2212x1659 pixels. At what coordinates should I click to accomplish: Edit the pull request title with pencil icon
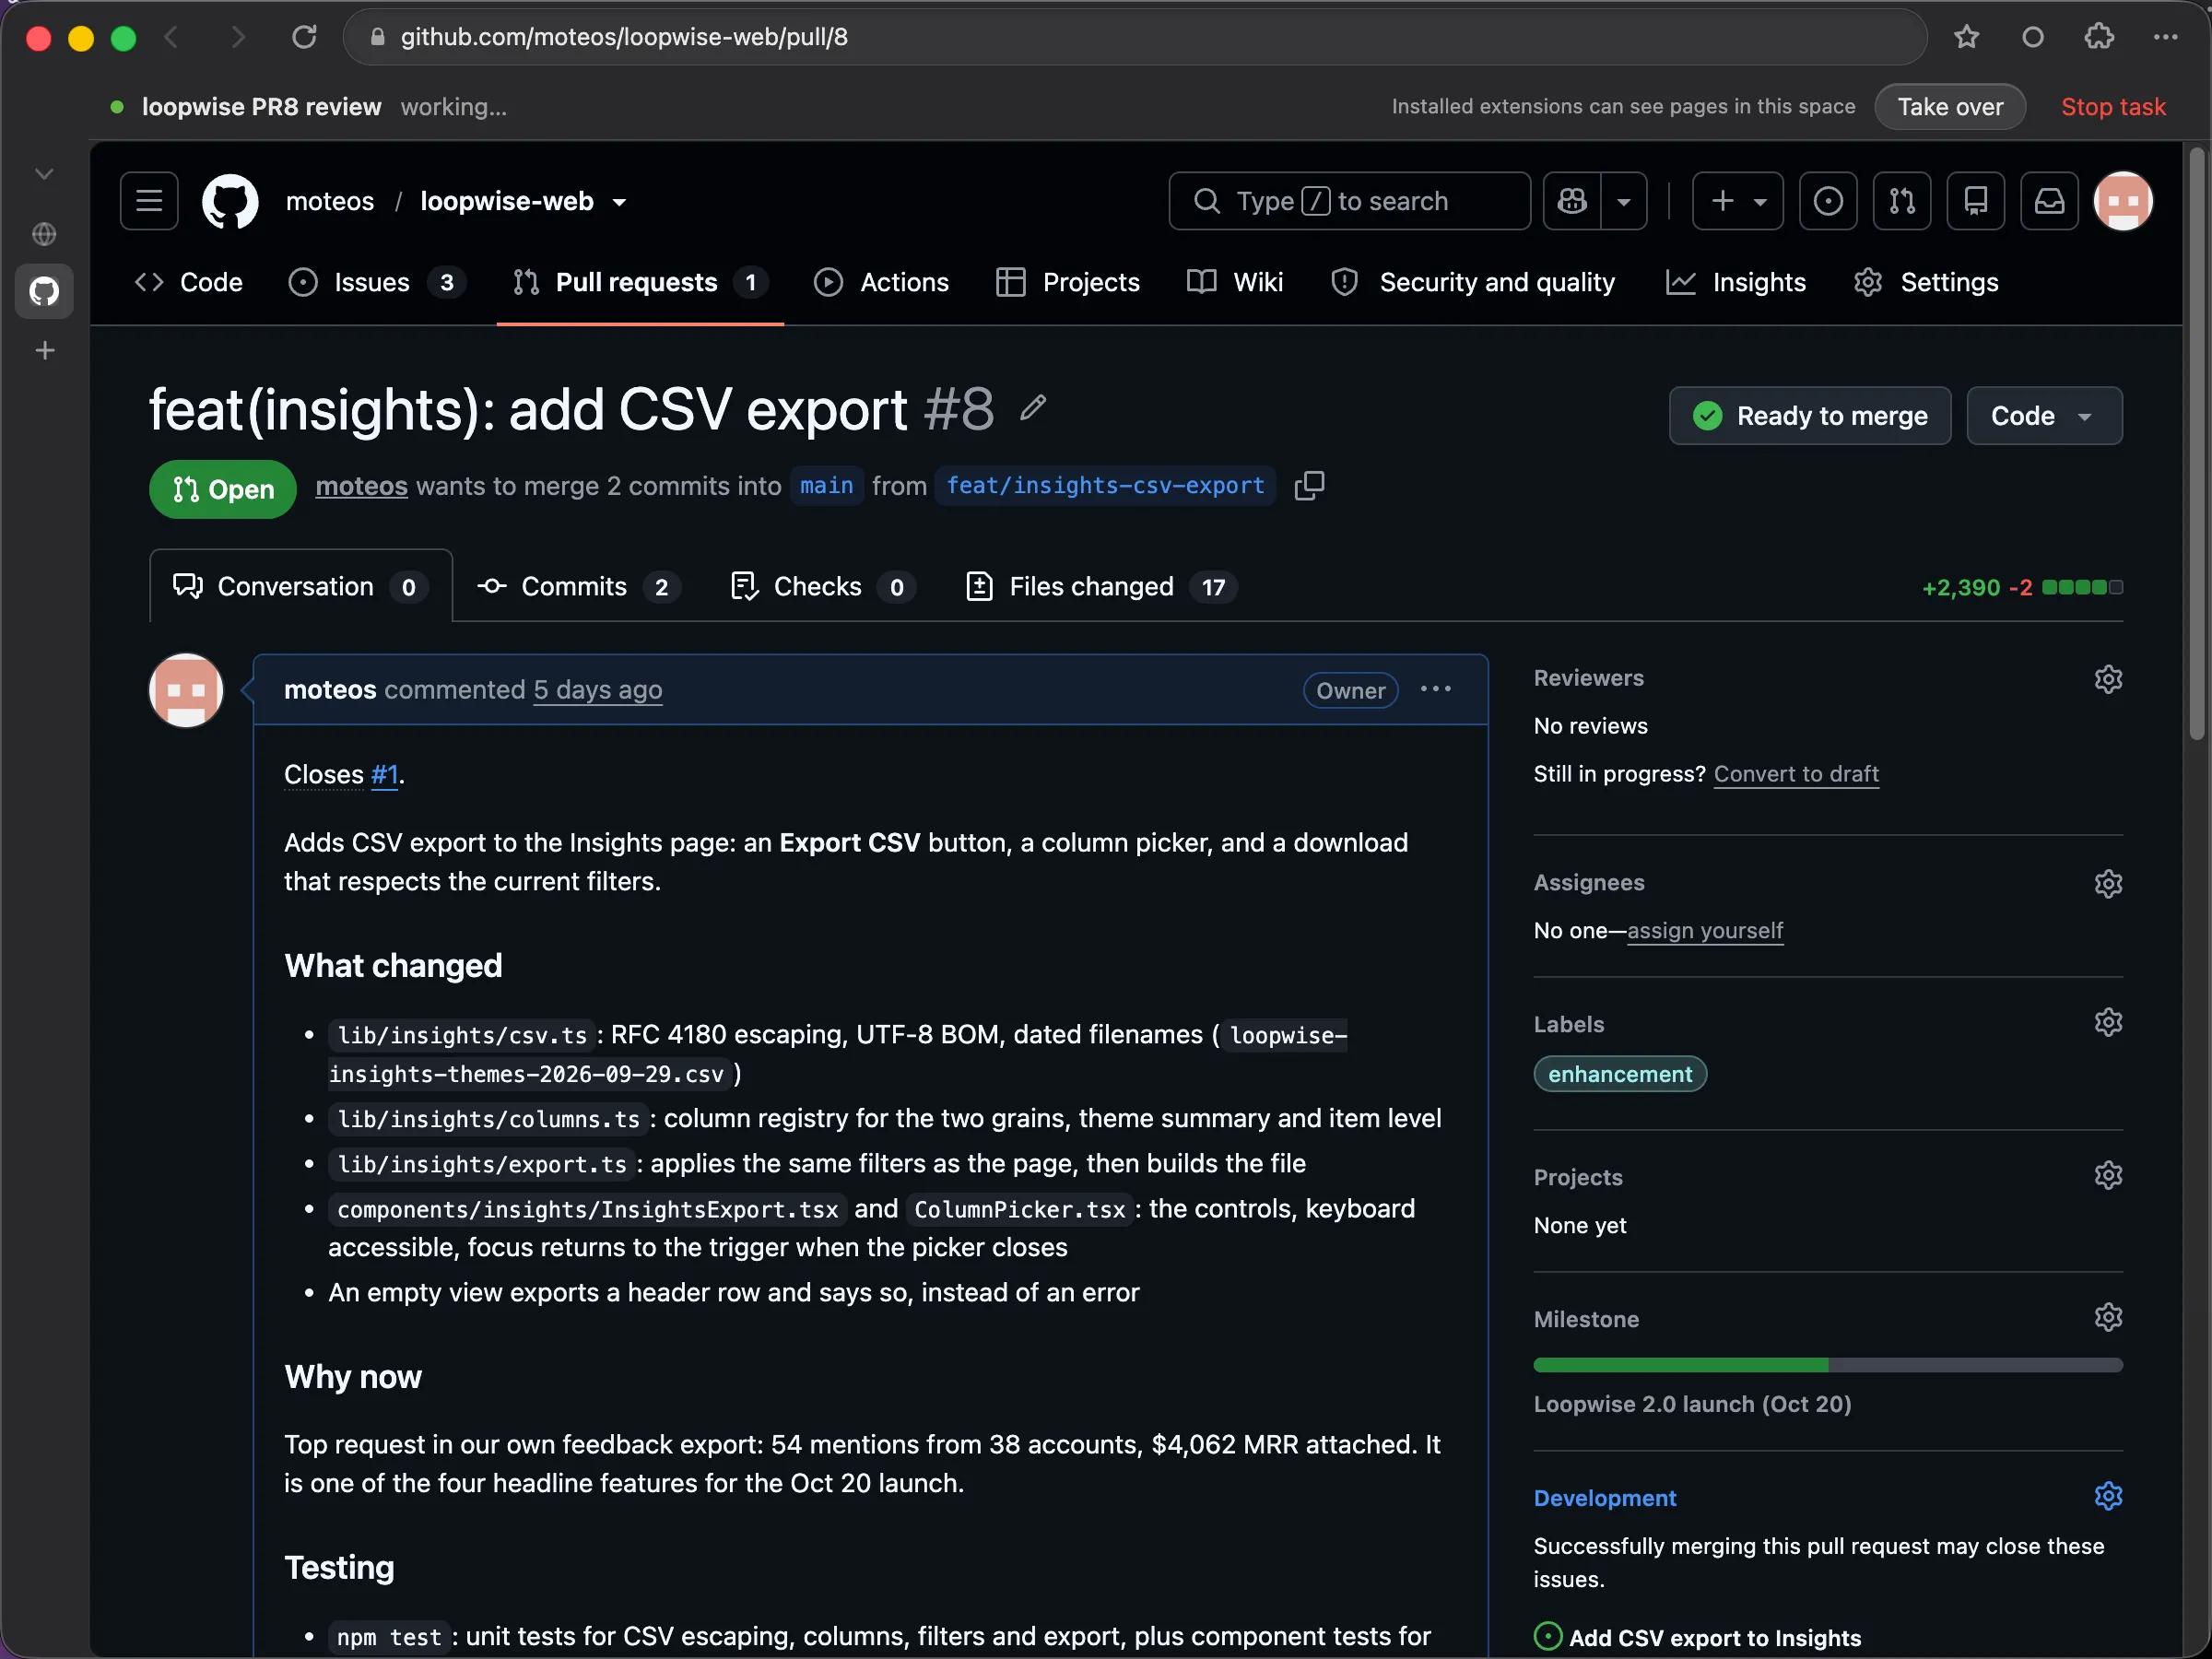(1033, 408)
